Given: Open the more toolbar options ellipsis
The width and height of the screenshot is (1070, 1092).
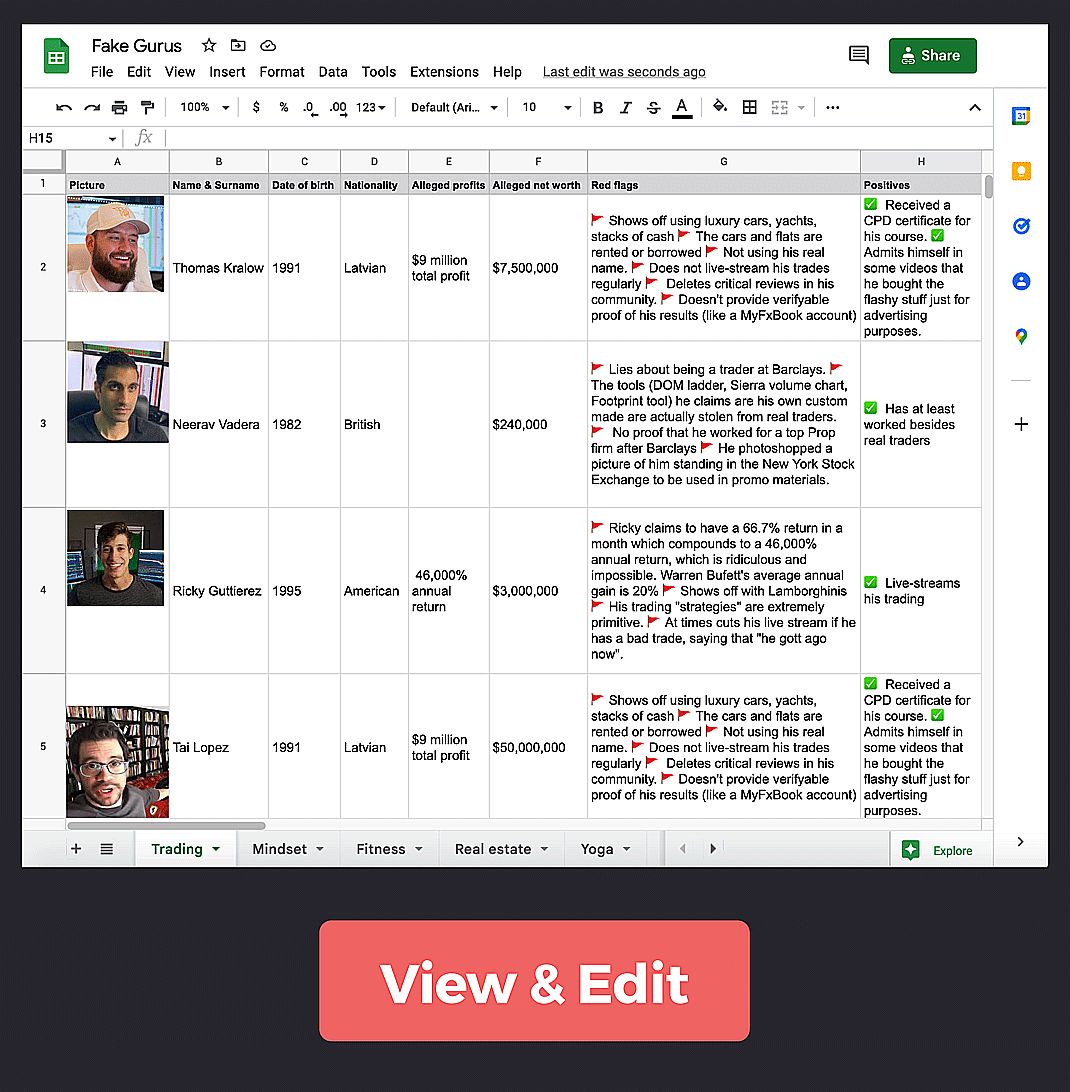Looking at the screenshot, I should pyautogui.click(x=832, y=107).
